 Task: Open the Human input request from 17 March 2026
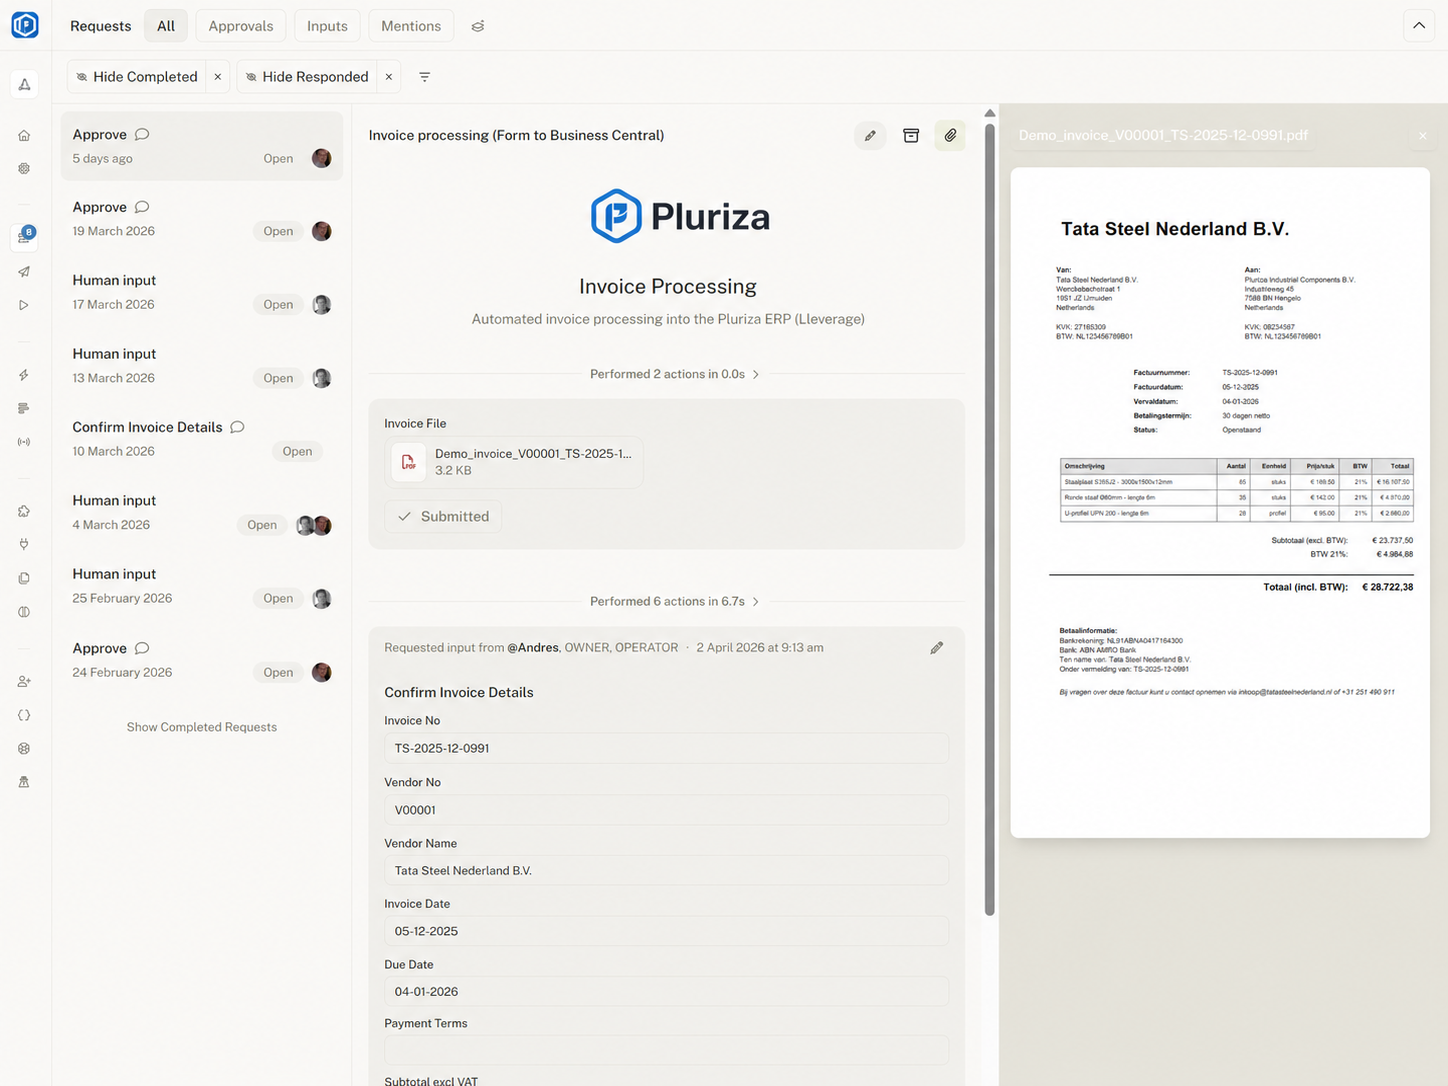(202, 292)
